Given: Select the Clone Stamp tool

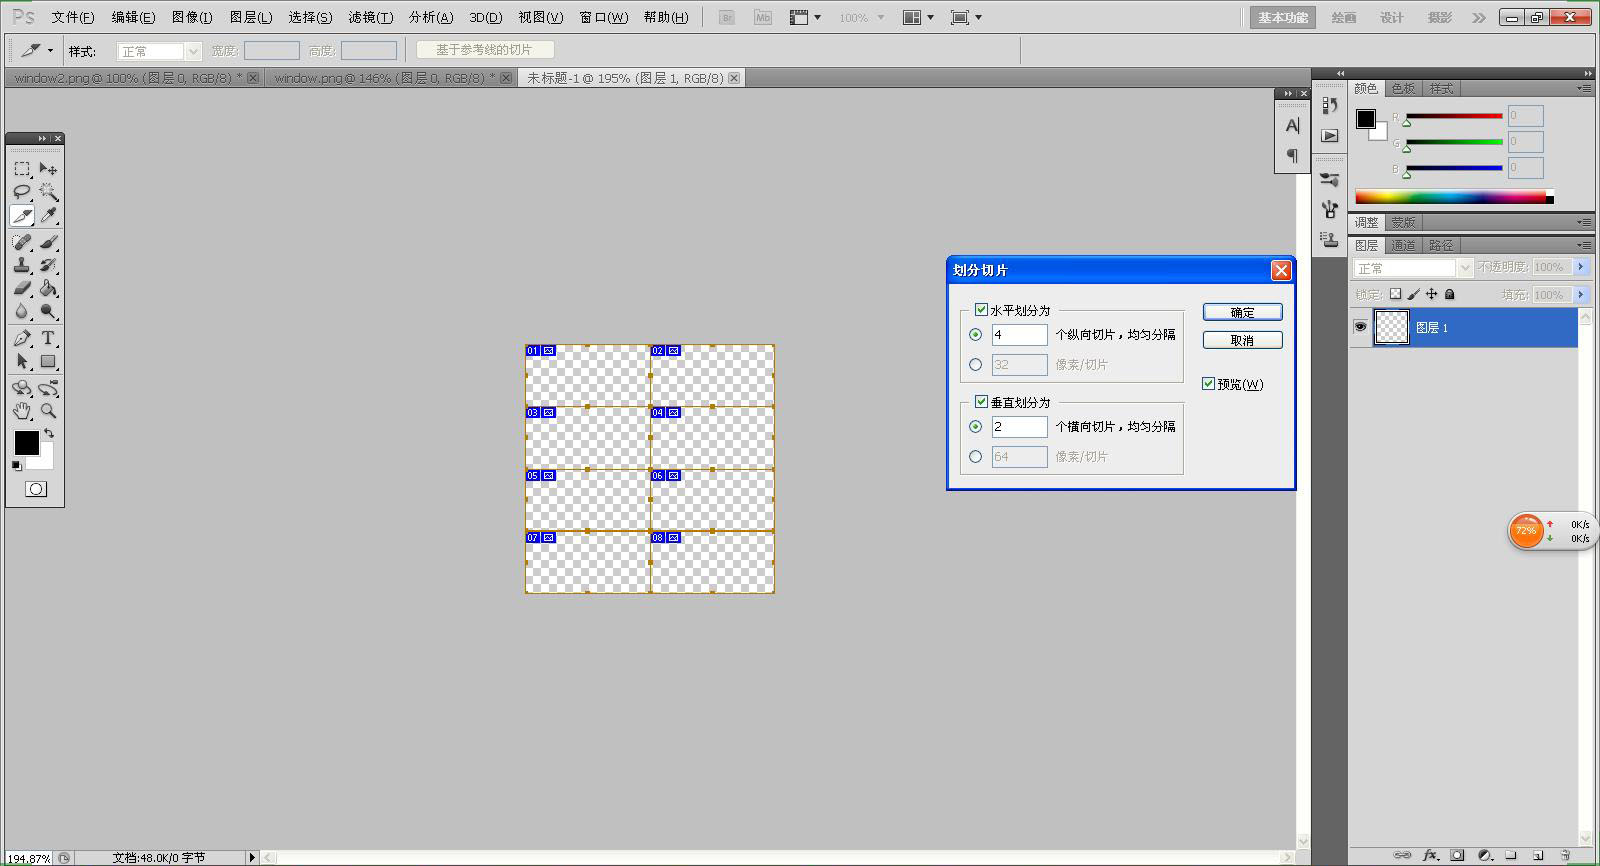Looking at the screenshot, I should (22, 265).
